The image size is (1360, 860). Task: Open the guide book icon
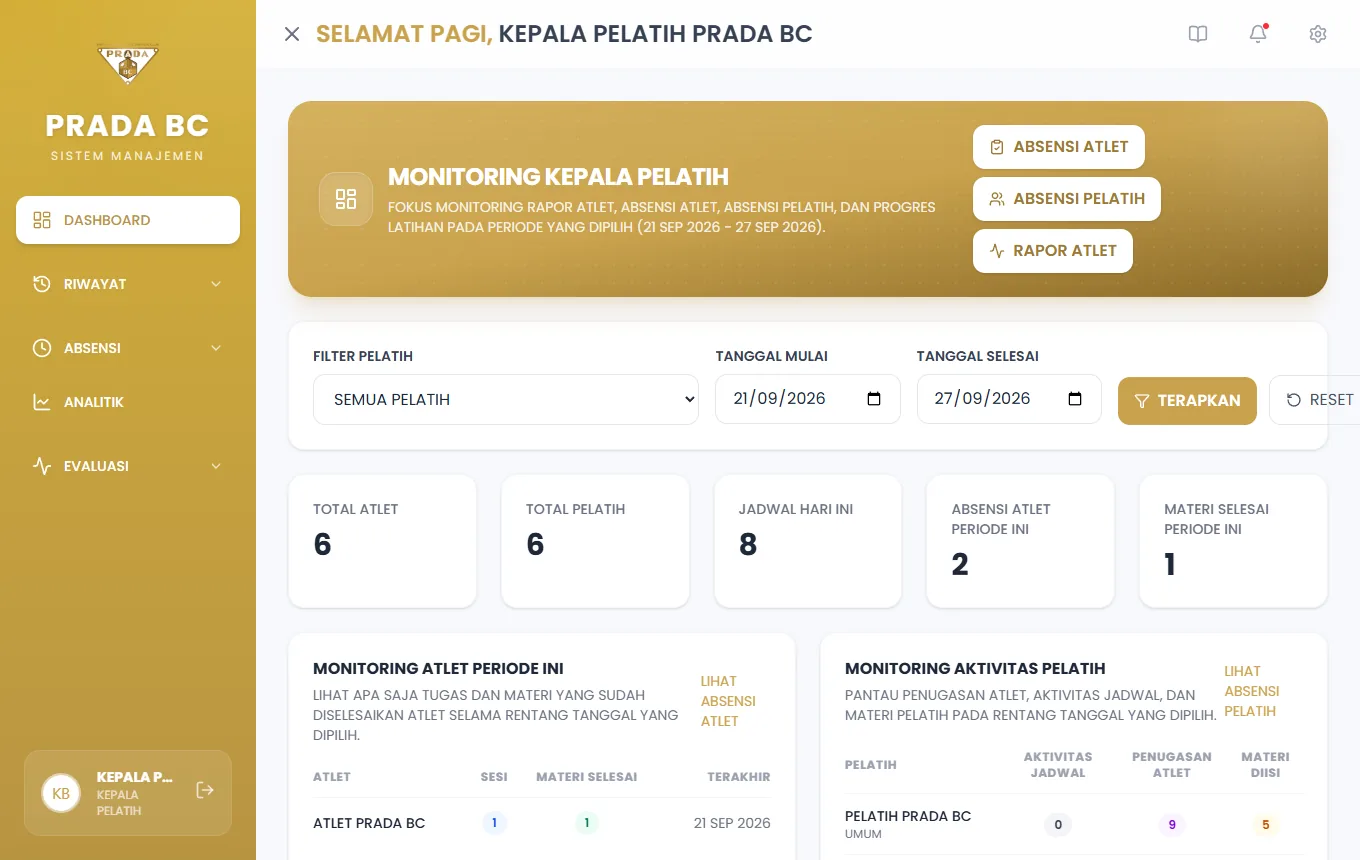pyautogui.click(x=1198, y=34)
